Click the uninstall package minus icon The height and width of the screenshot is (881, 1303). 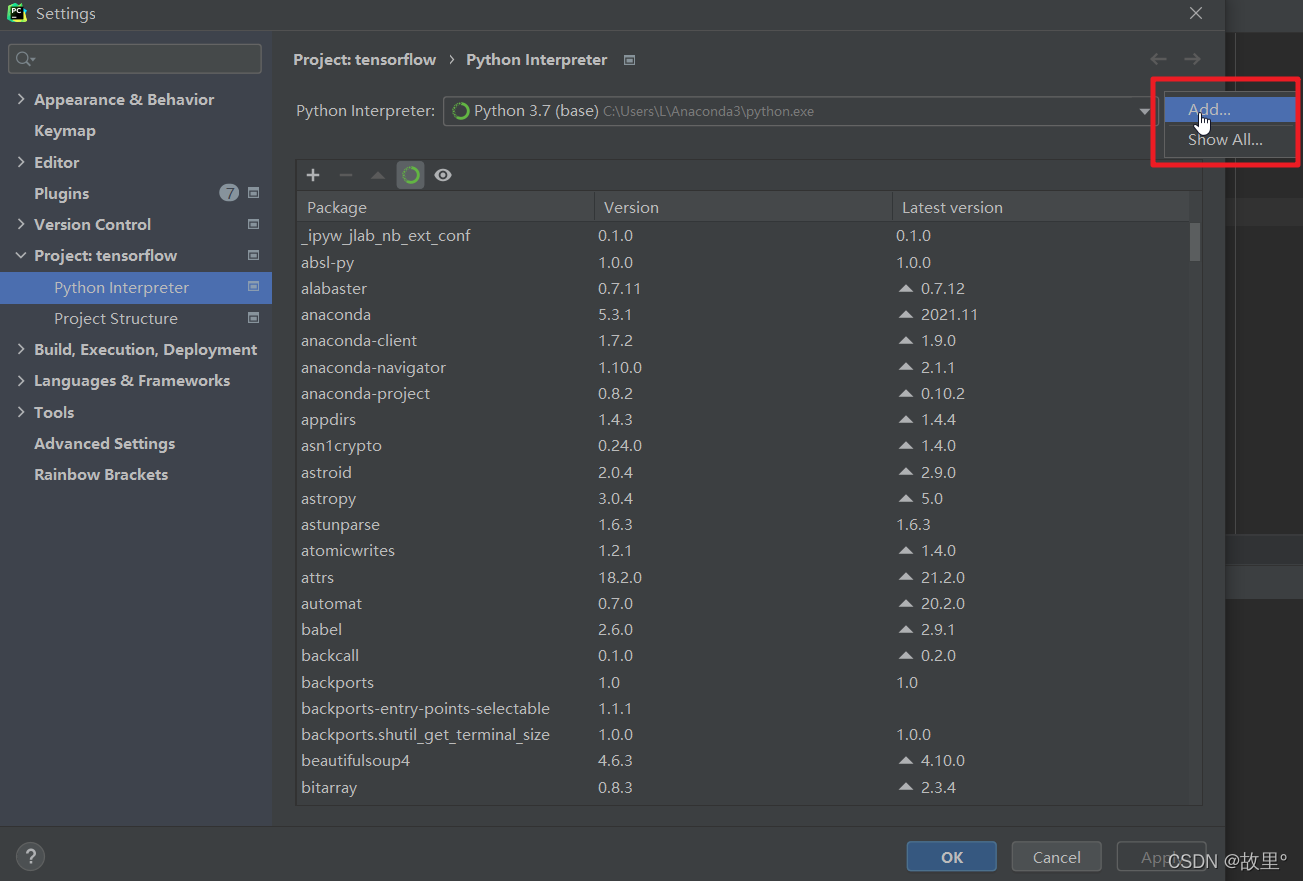[346, 175]
